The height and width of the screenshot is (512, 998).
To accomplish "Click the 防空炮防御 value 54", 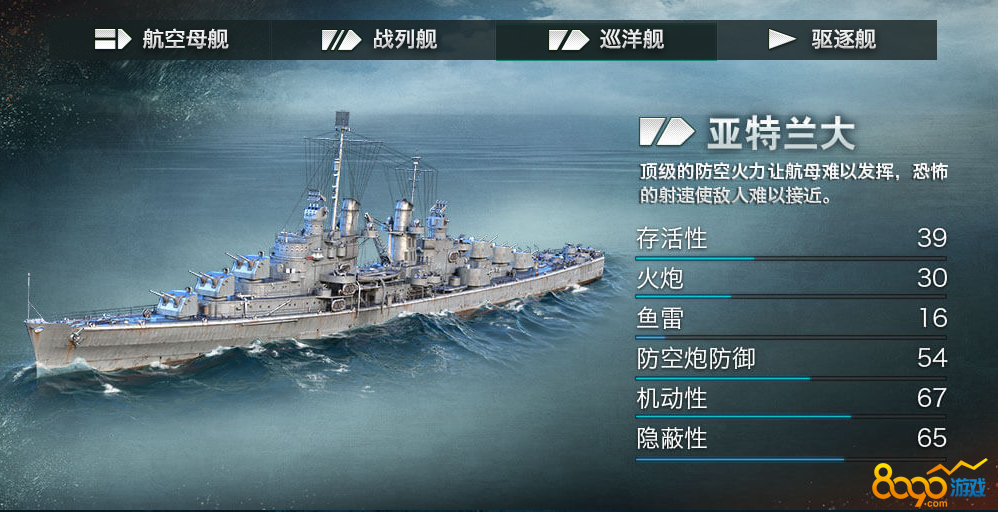I will click(932, 359).
